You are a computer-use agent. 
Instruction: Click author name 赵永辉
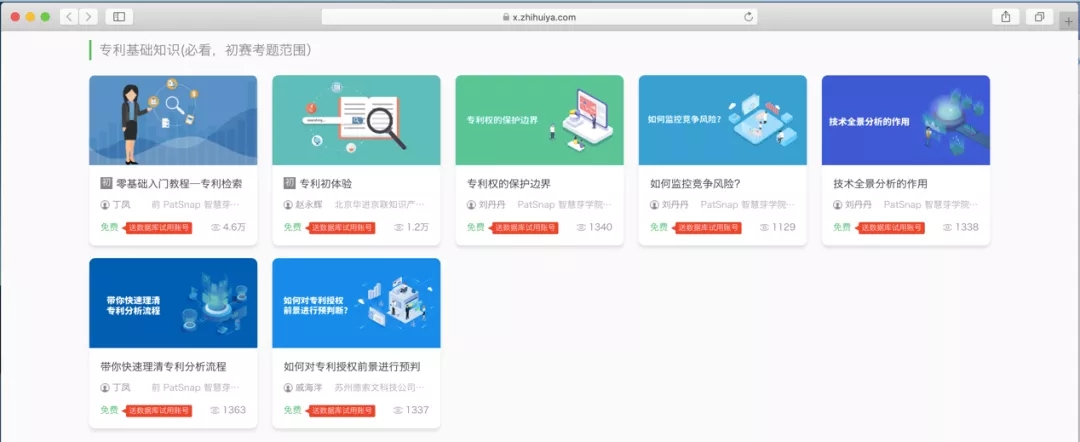pyautogui.click(x=309, y=205)
